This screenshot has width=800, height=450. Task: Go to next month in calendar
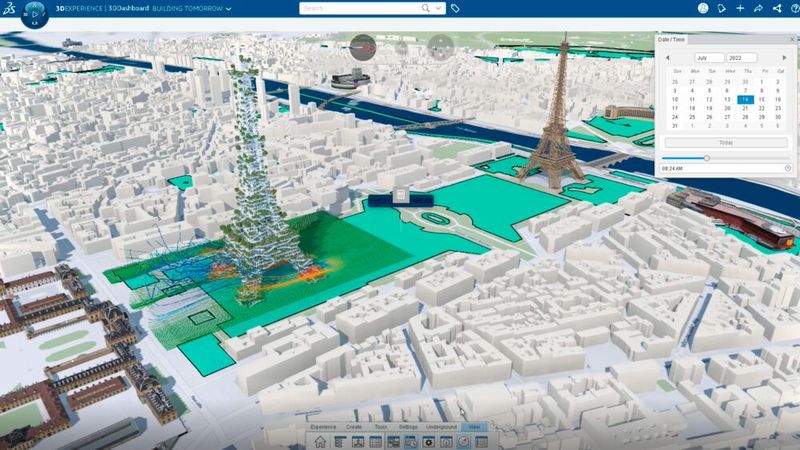pos(785,58)
